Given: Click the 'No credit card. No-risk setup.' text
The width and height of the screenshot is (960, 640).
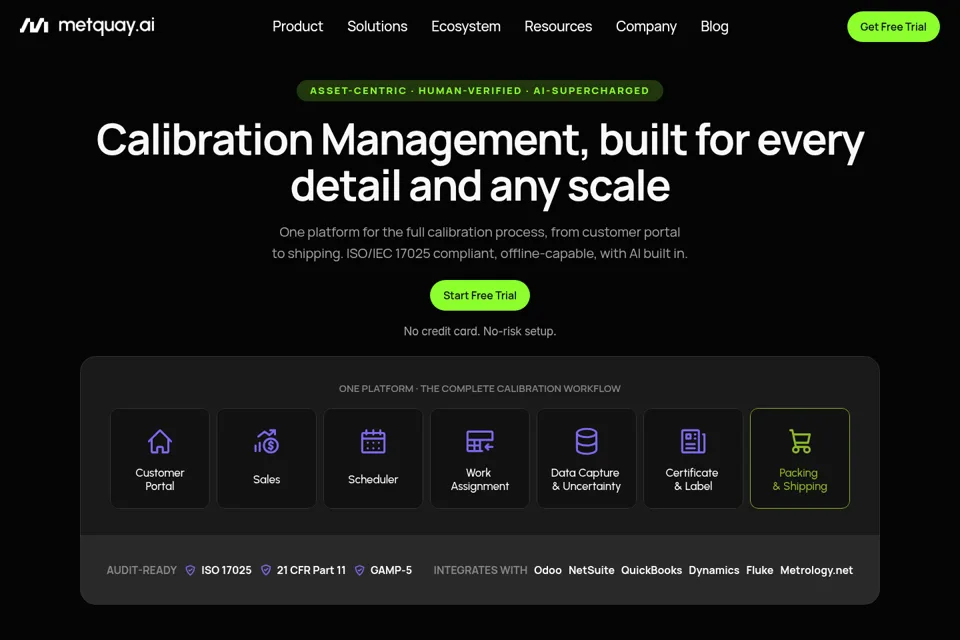Looking at the screenshot, I should (480, 331).
